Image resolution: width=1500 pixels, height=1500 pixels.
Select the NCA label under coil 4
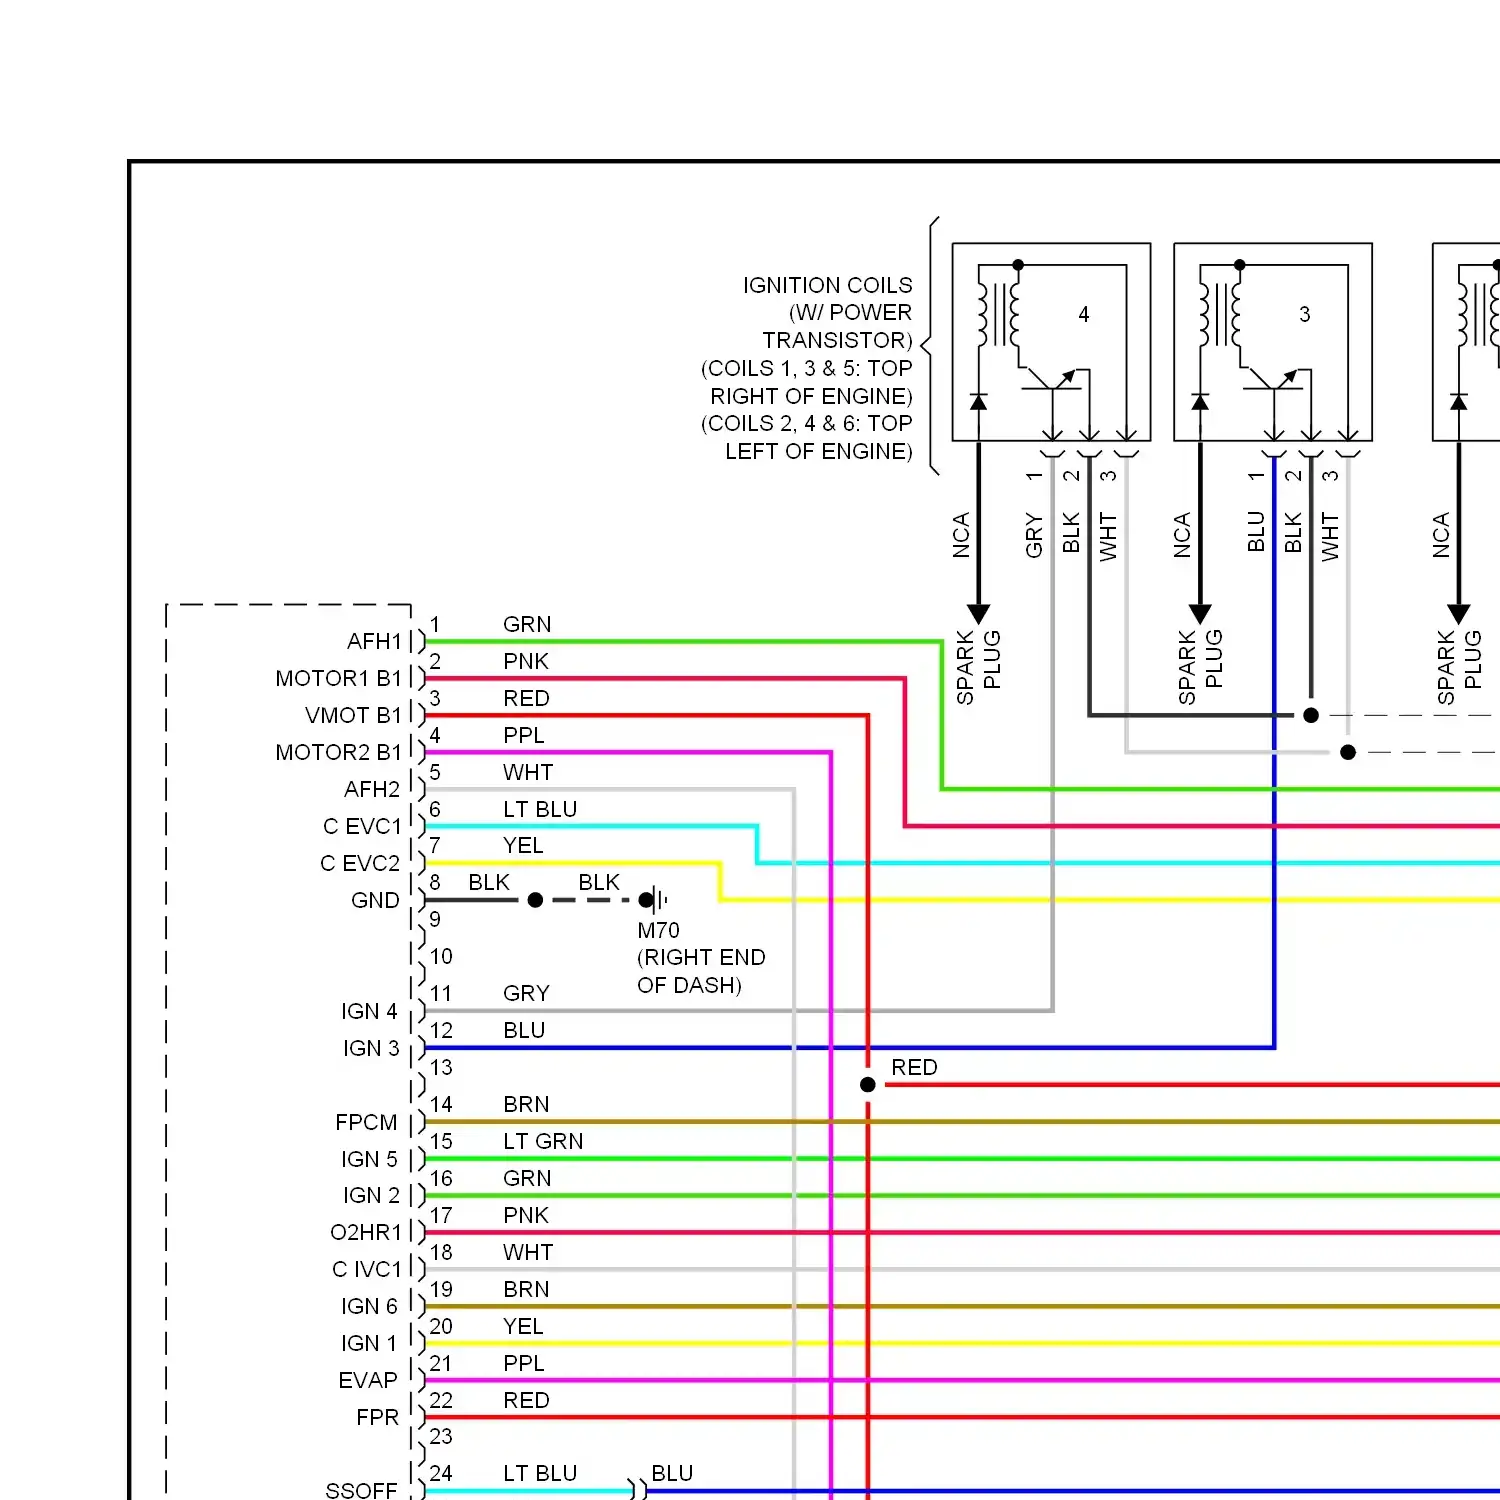[961, 535]
